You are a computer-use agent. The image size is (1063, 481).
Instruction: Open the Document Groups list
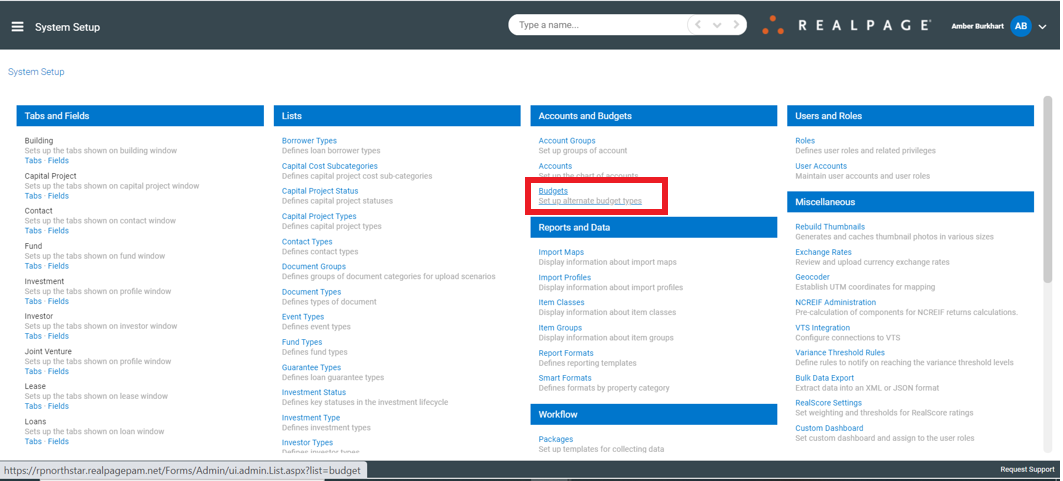click(314, 267)
